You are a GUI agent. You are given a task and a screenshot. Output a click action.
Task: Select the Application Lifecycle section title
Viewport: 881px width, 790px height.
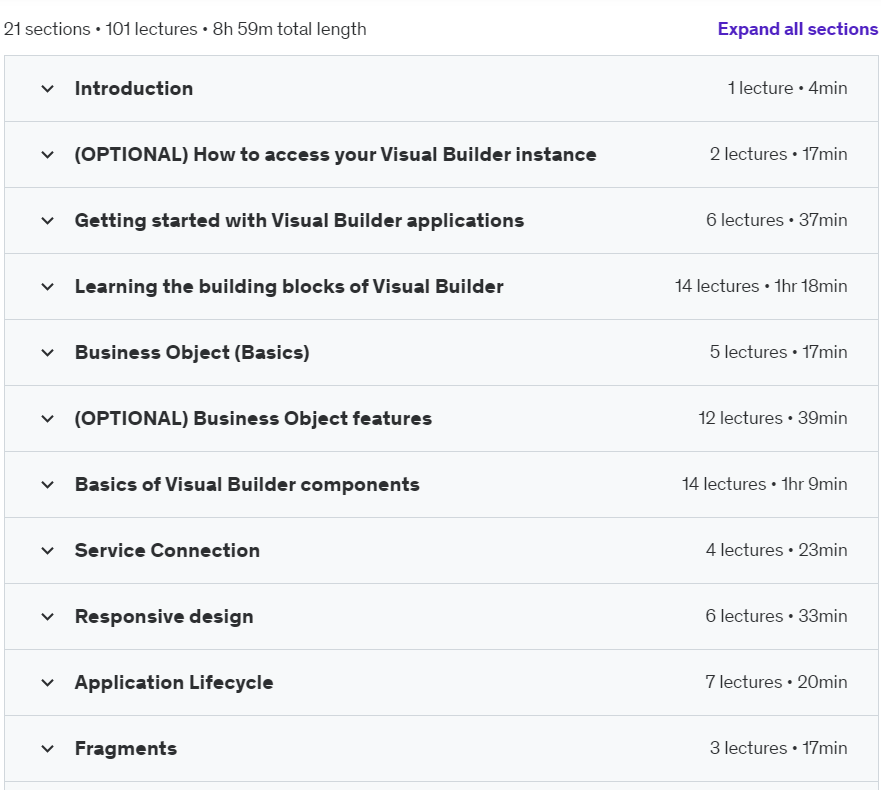point(174,682)
